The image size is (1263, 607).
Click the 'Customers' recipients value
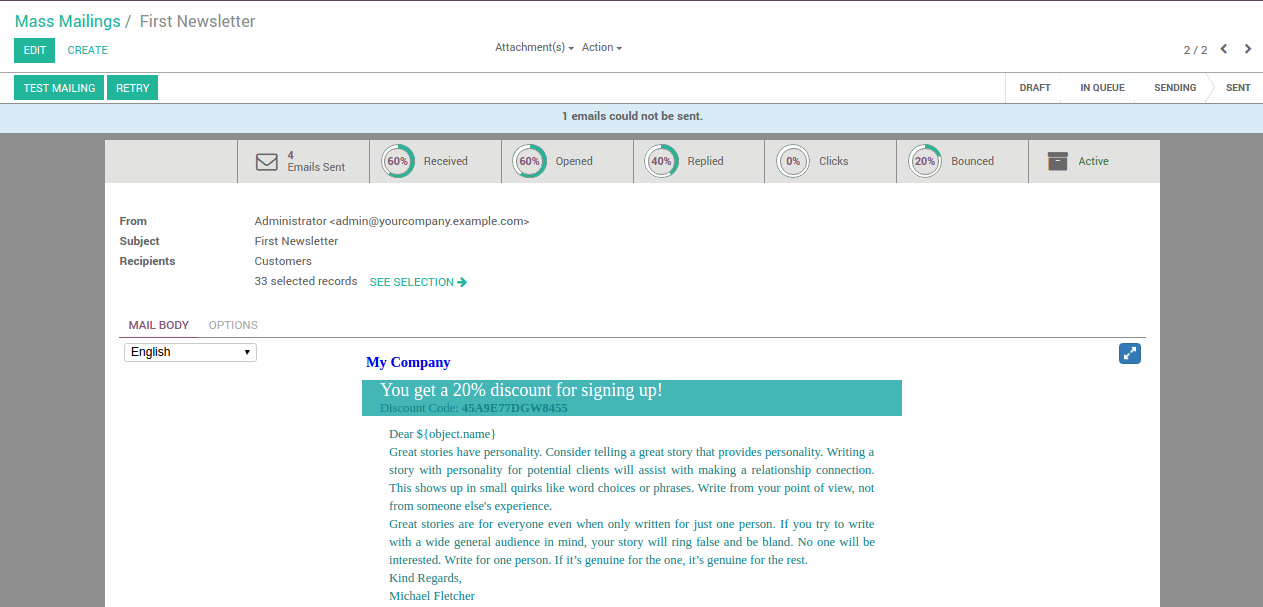(283, 261)
